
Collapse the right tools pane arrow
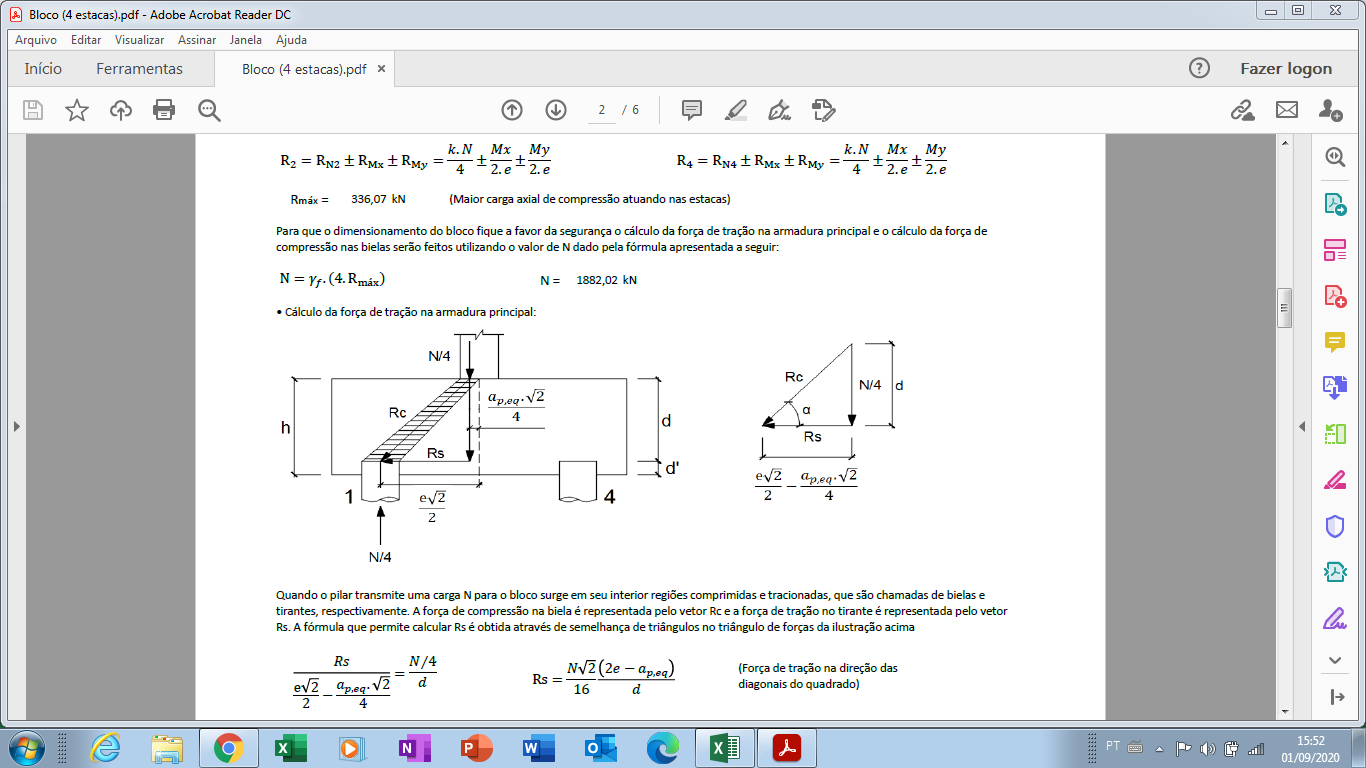click(1302, 426)
